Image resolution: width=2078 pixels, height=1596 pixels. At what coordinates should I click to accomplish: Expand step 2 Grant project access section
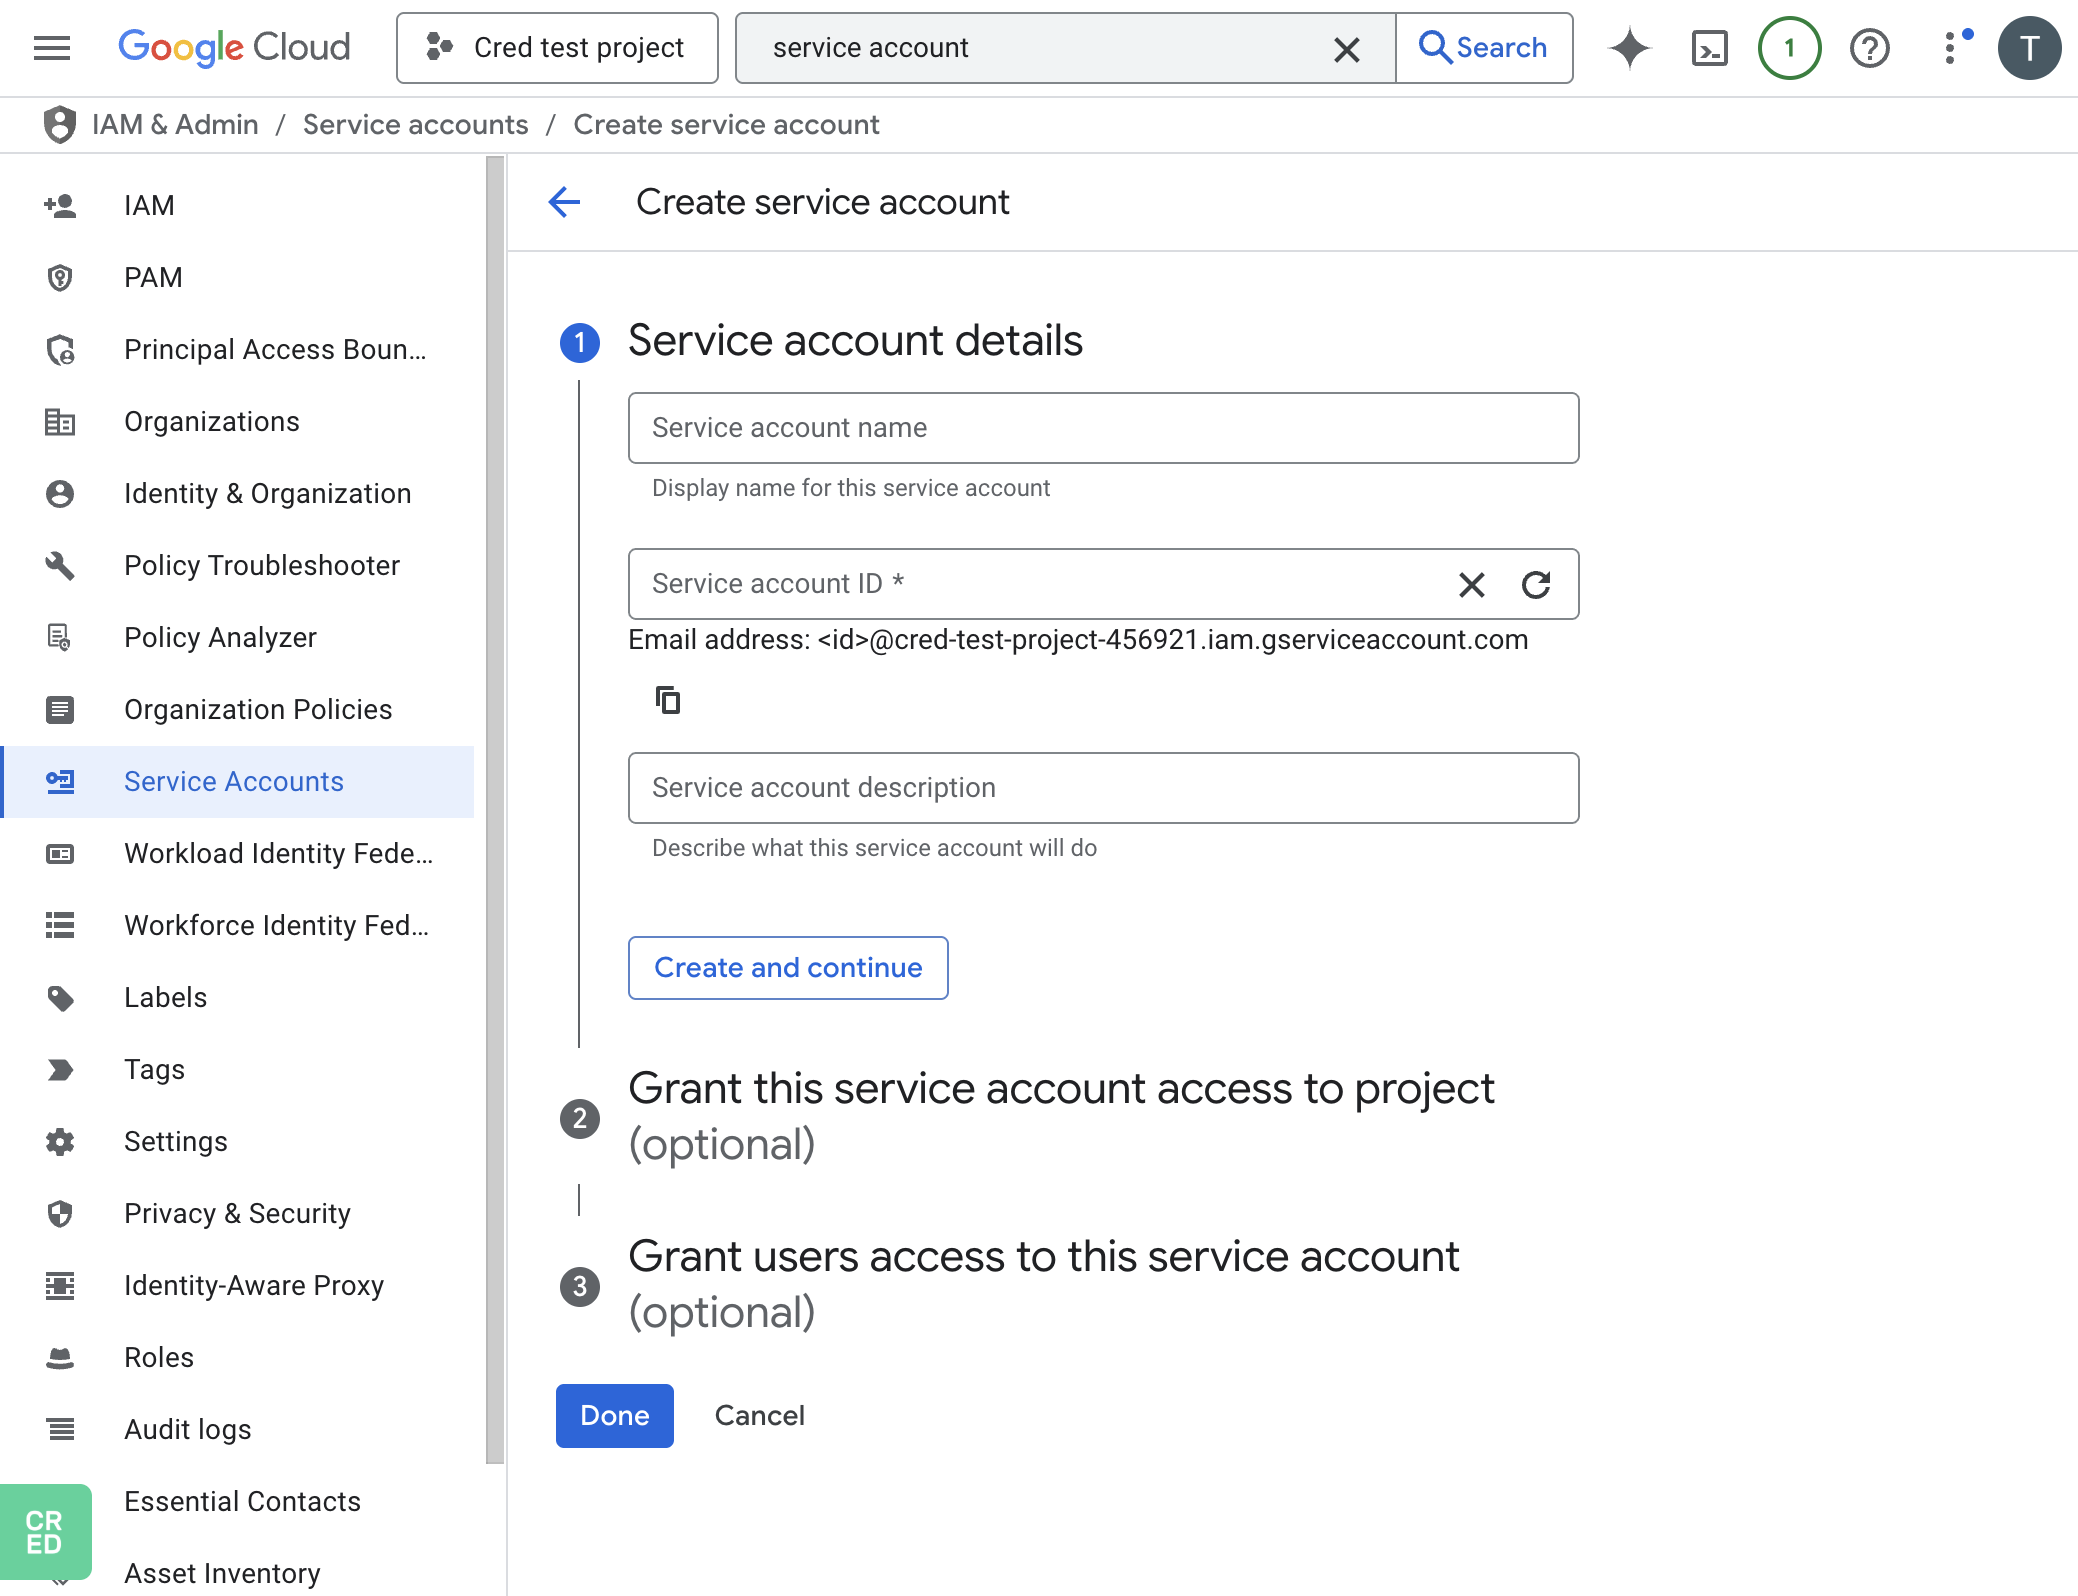[x=1061, y=1116]
